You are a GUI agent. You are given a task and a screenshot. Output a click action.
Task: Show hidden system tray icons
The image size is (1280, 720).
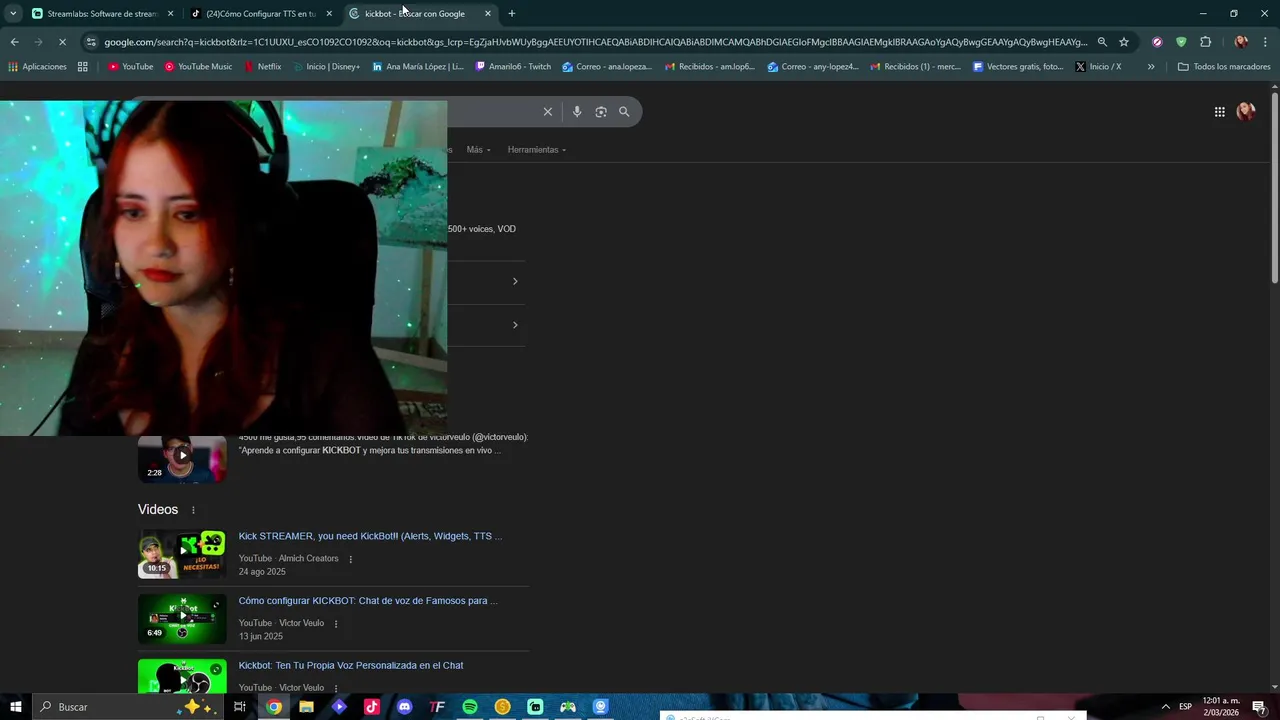click(1166, 707)
